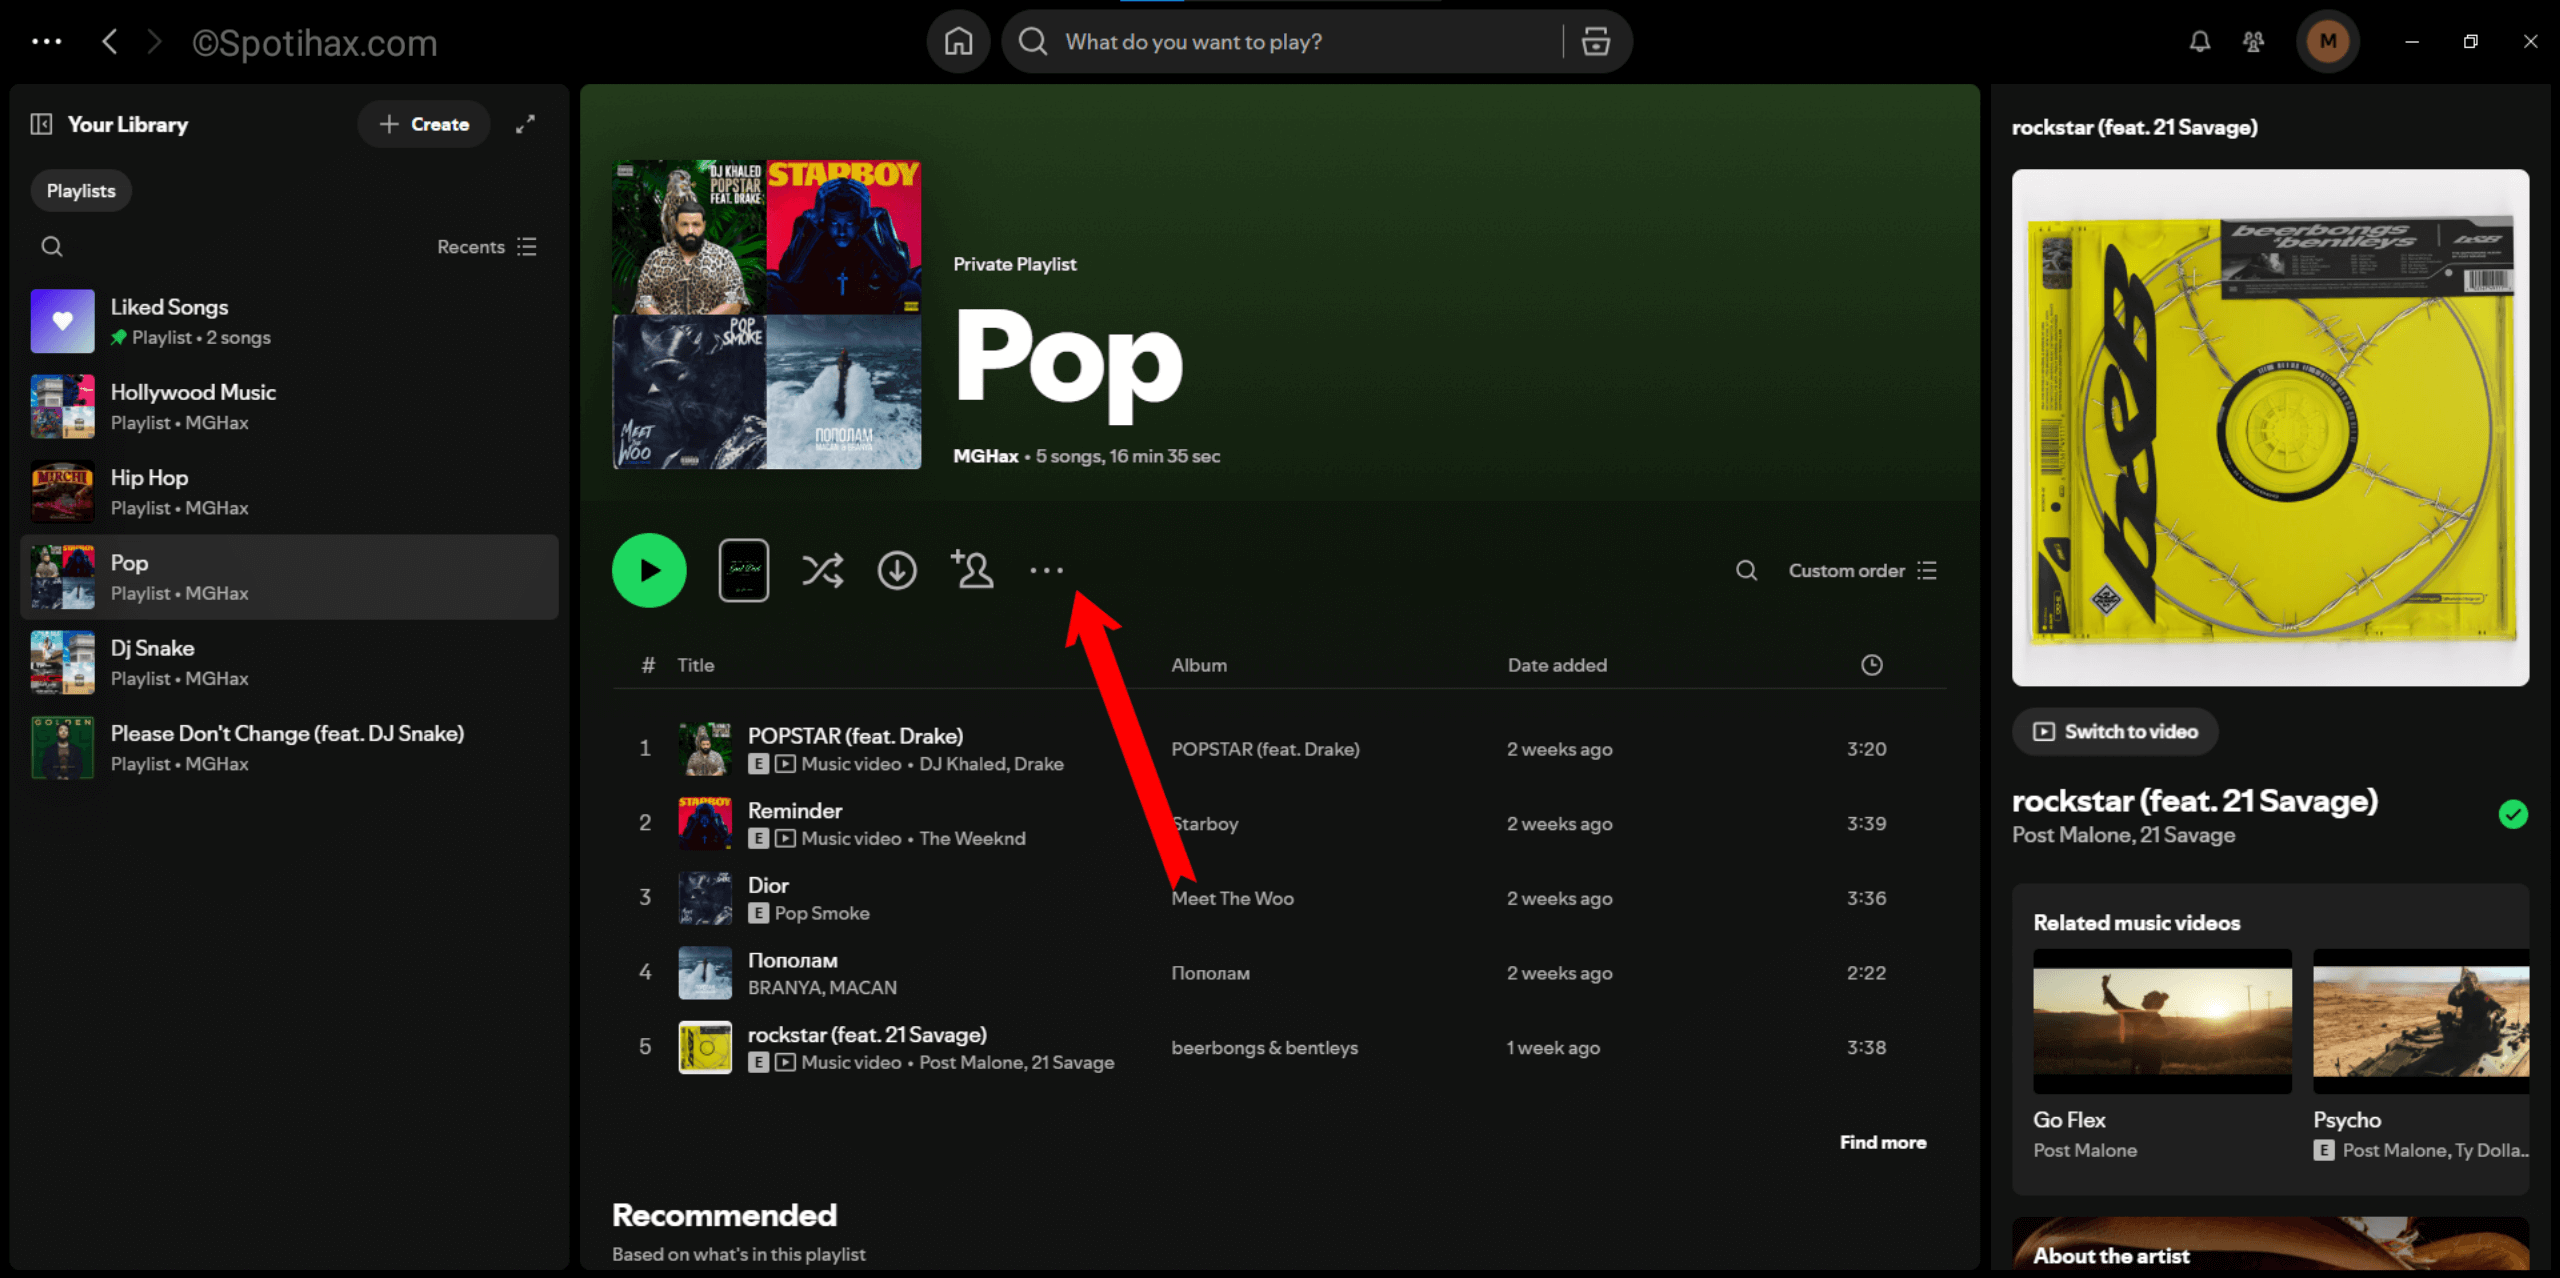Open notifications bell
This screenshot has height=1278, width=2560.
coord(2199,41)
